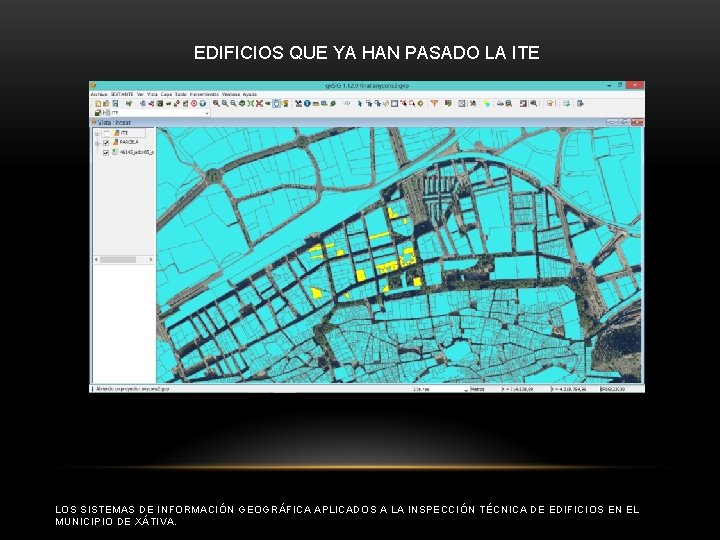Choose the select by rectangle tool

coord(394,104)
